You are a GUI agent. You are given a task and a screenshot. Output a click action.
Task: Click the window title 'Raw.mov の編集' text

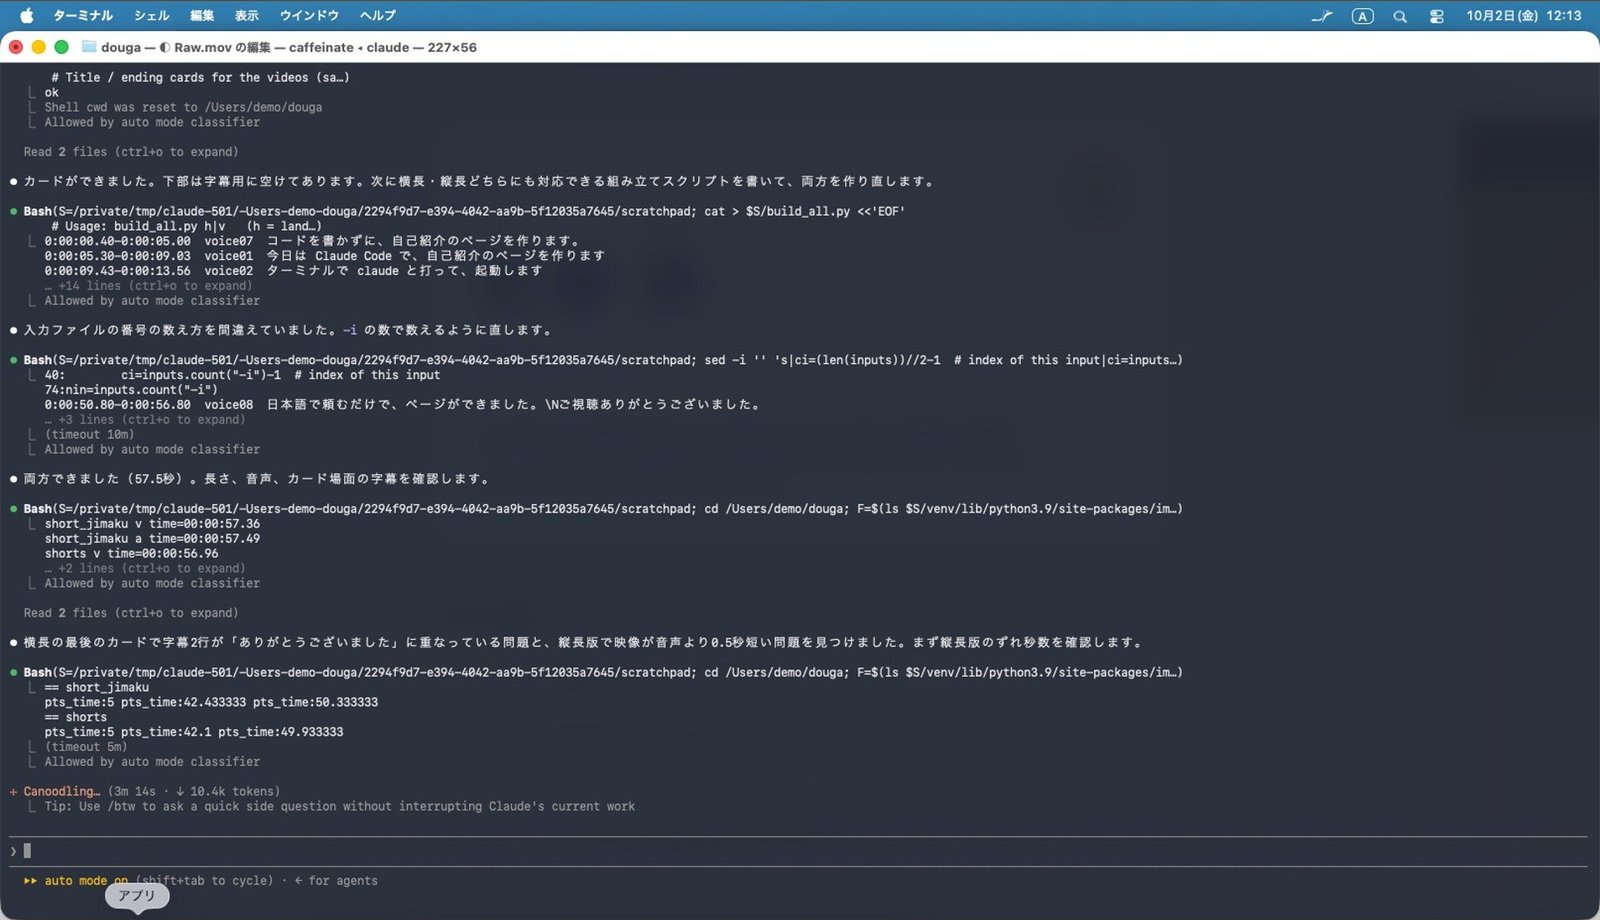click(222, 47)
